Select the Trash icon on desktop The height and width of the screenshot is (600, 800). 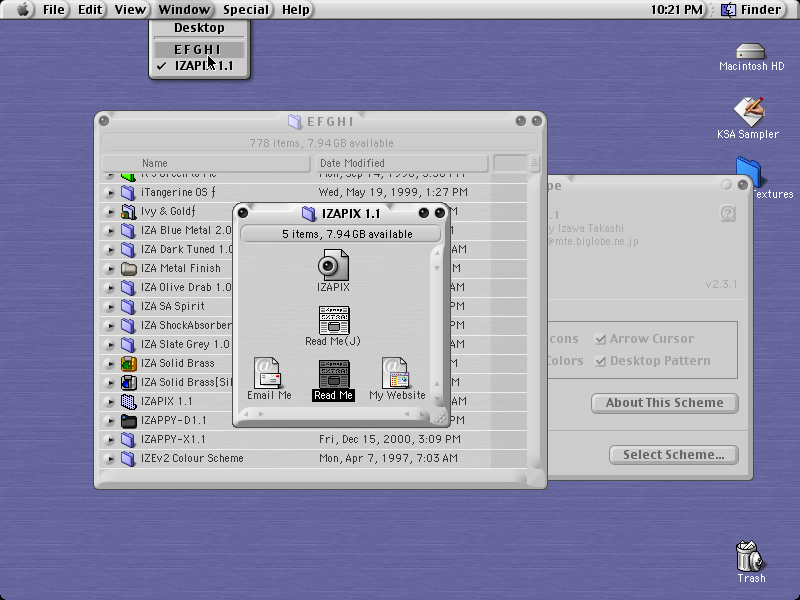pyautogui.click(x=748, y=556)
